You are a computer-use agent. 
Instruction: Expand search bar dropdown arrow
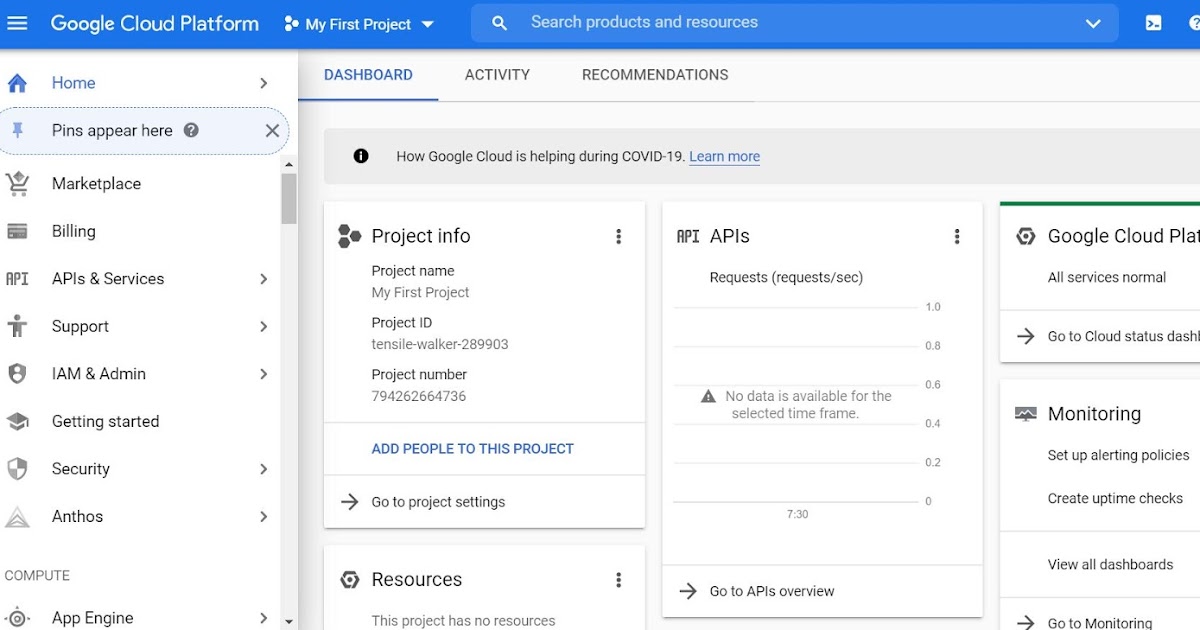coord(1093,23)
